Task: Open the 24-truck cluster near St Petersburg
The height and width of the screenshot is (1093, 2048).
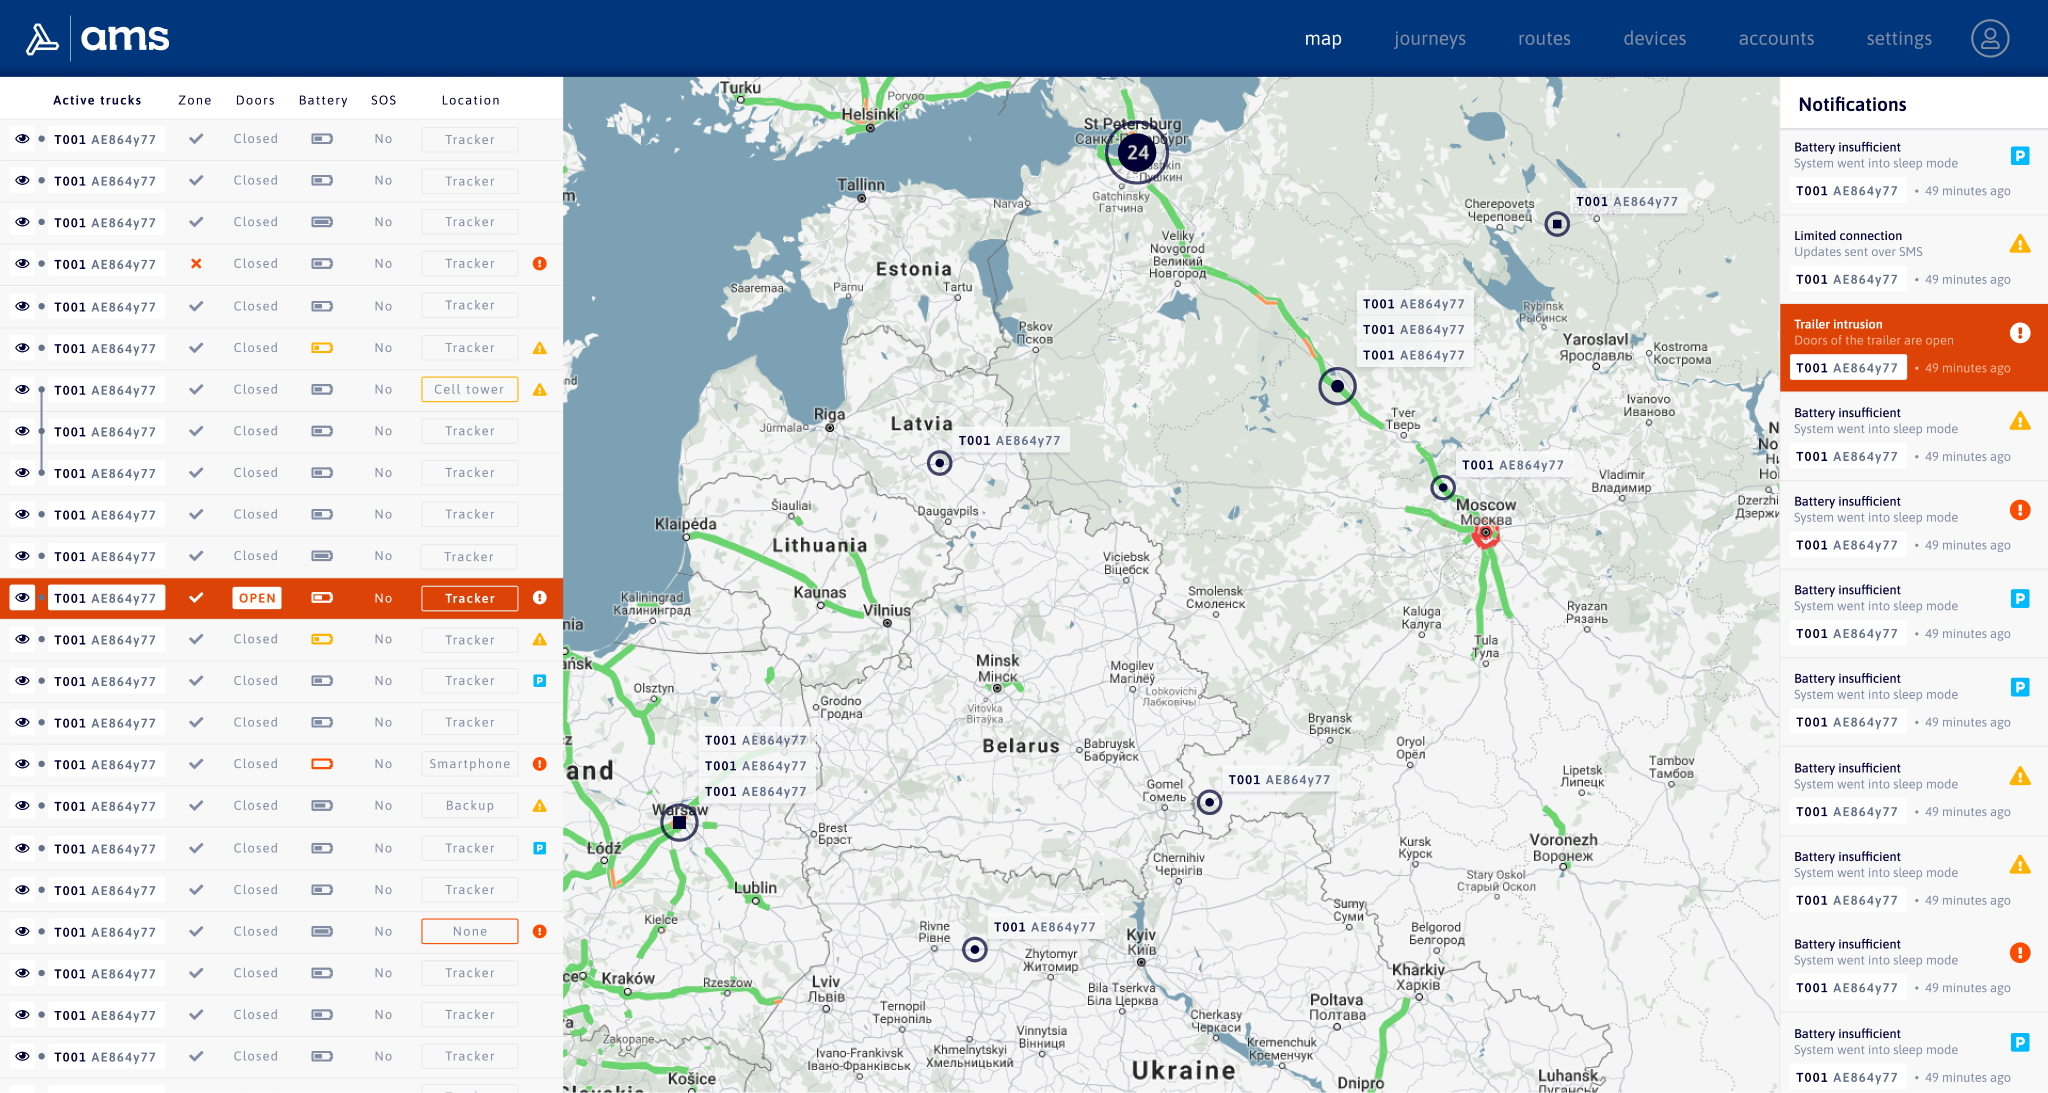Action: click(1137, 152)
